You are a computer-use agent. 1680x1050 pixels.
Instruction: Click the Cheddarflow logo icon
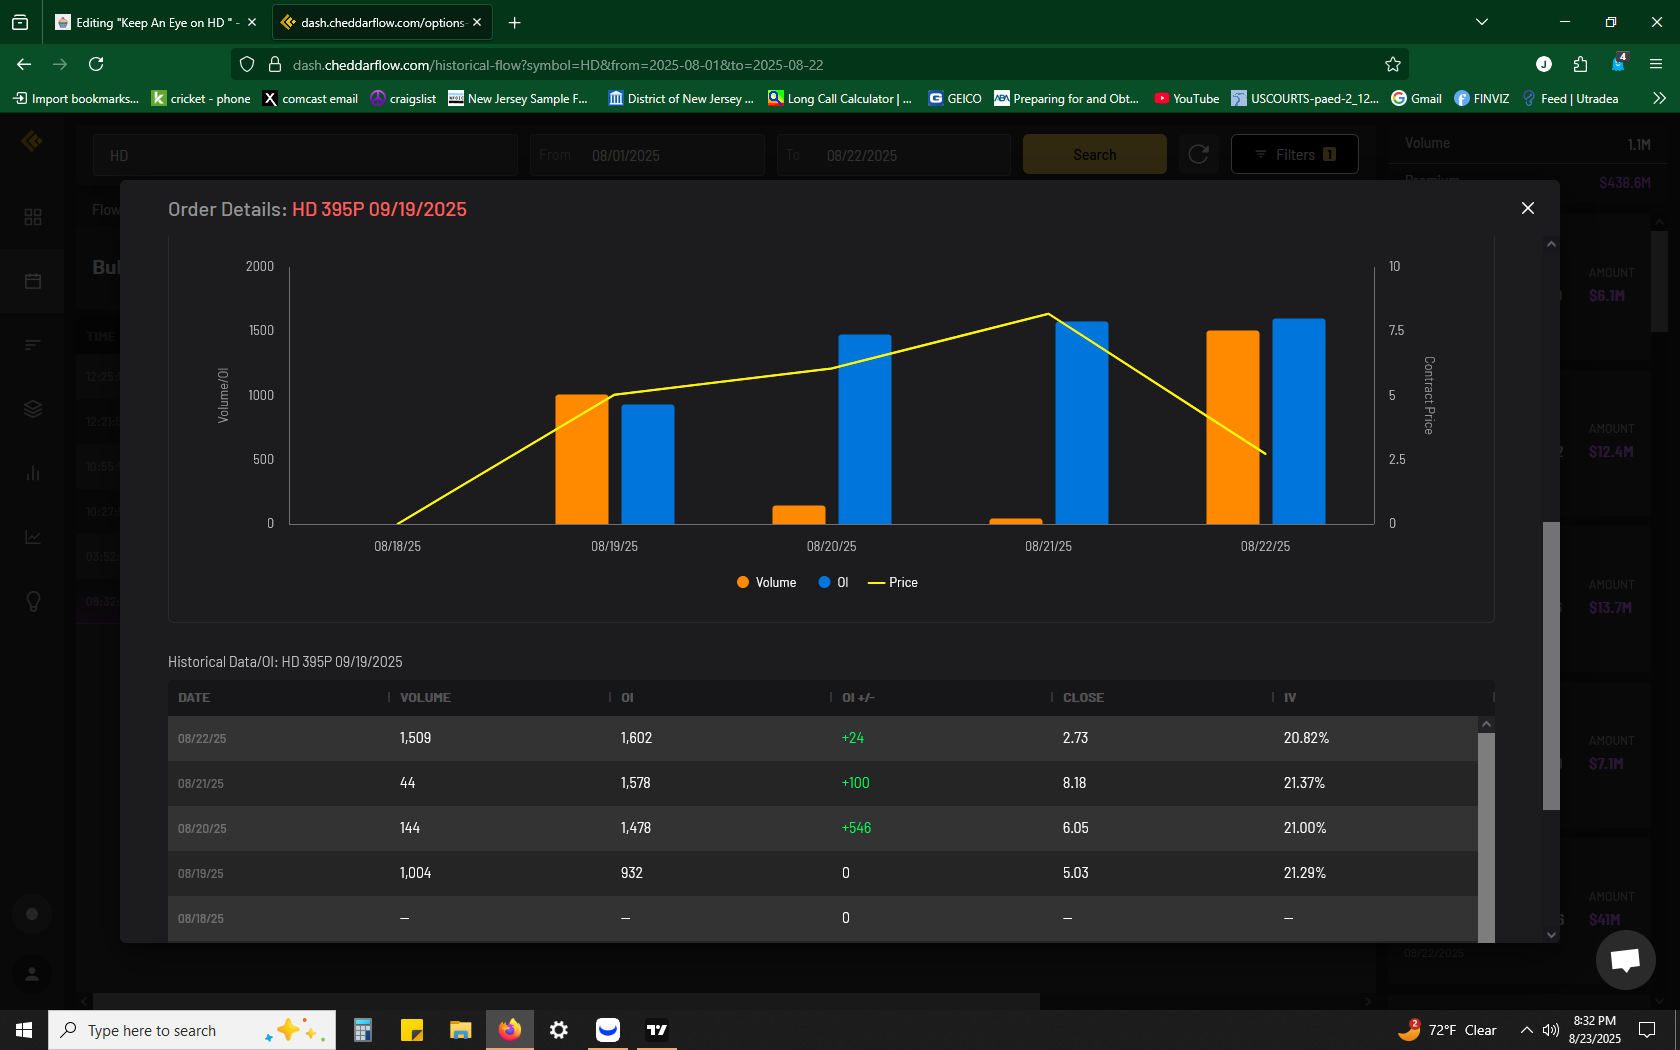tap(32, 141)
